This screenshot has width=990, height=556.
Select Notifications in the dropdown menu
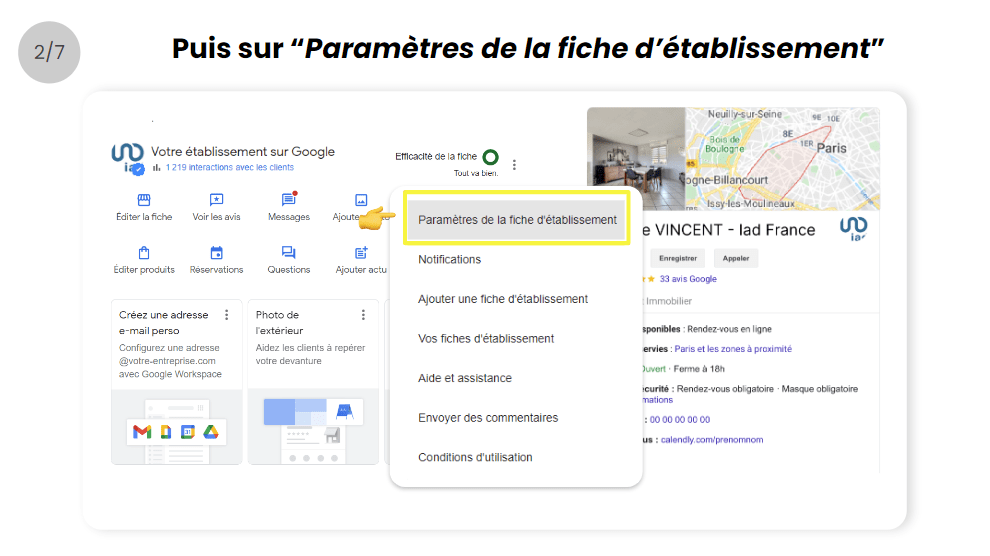coord(450,259)
